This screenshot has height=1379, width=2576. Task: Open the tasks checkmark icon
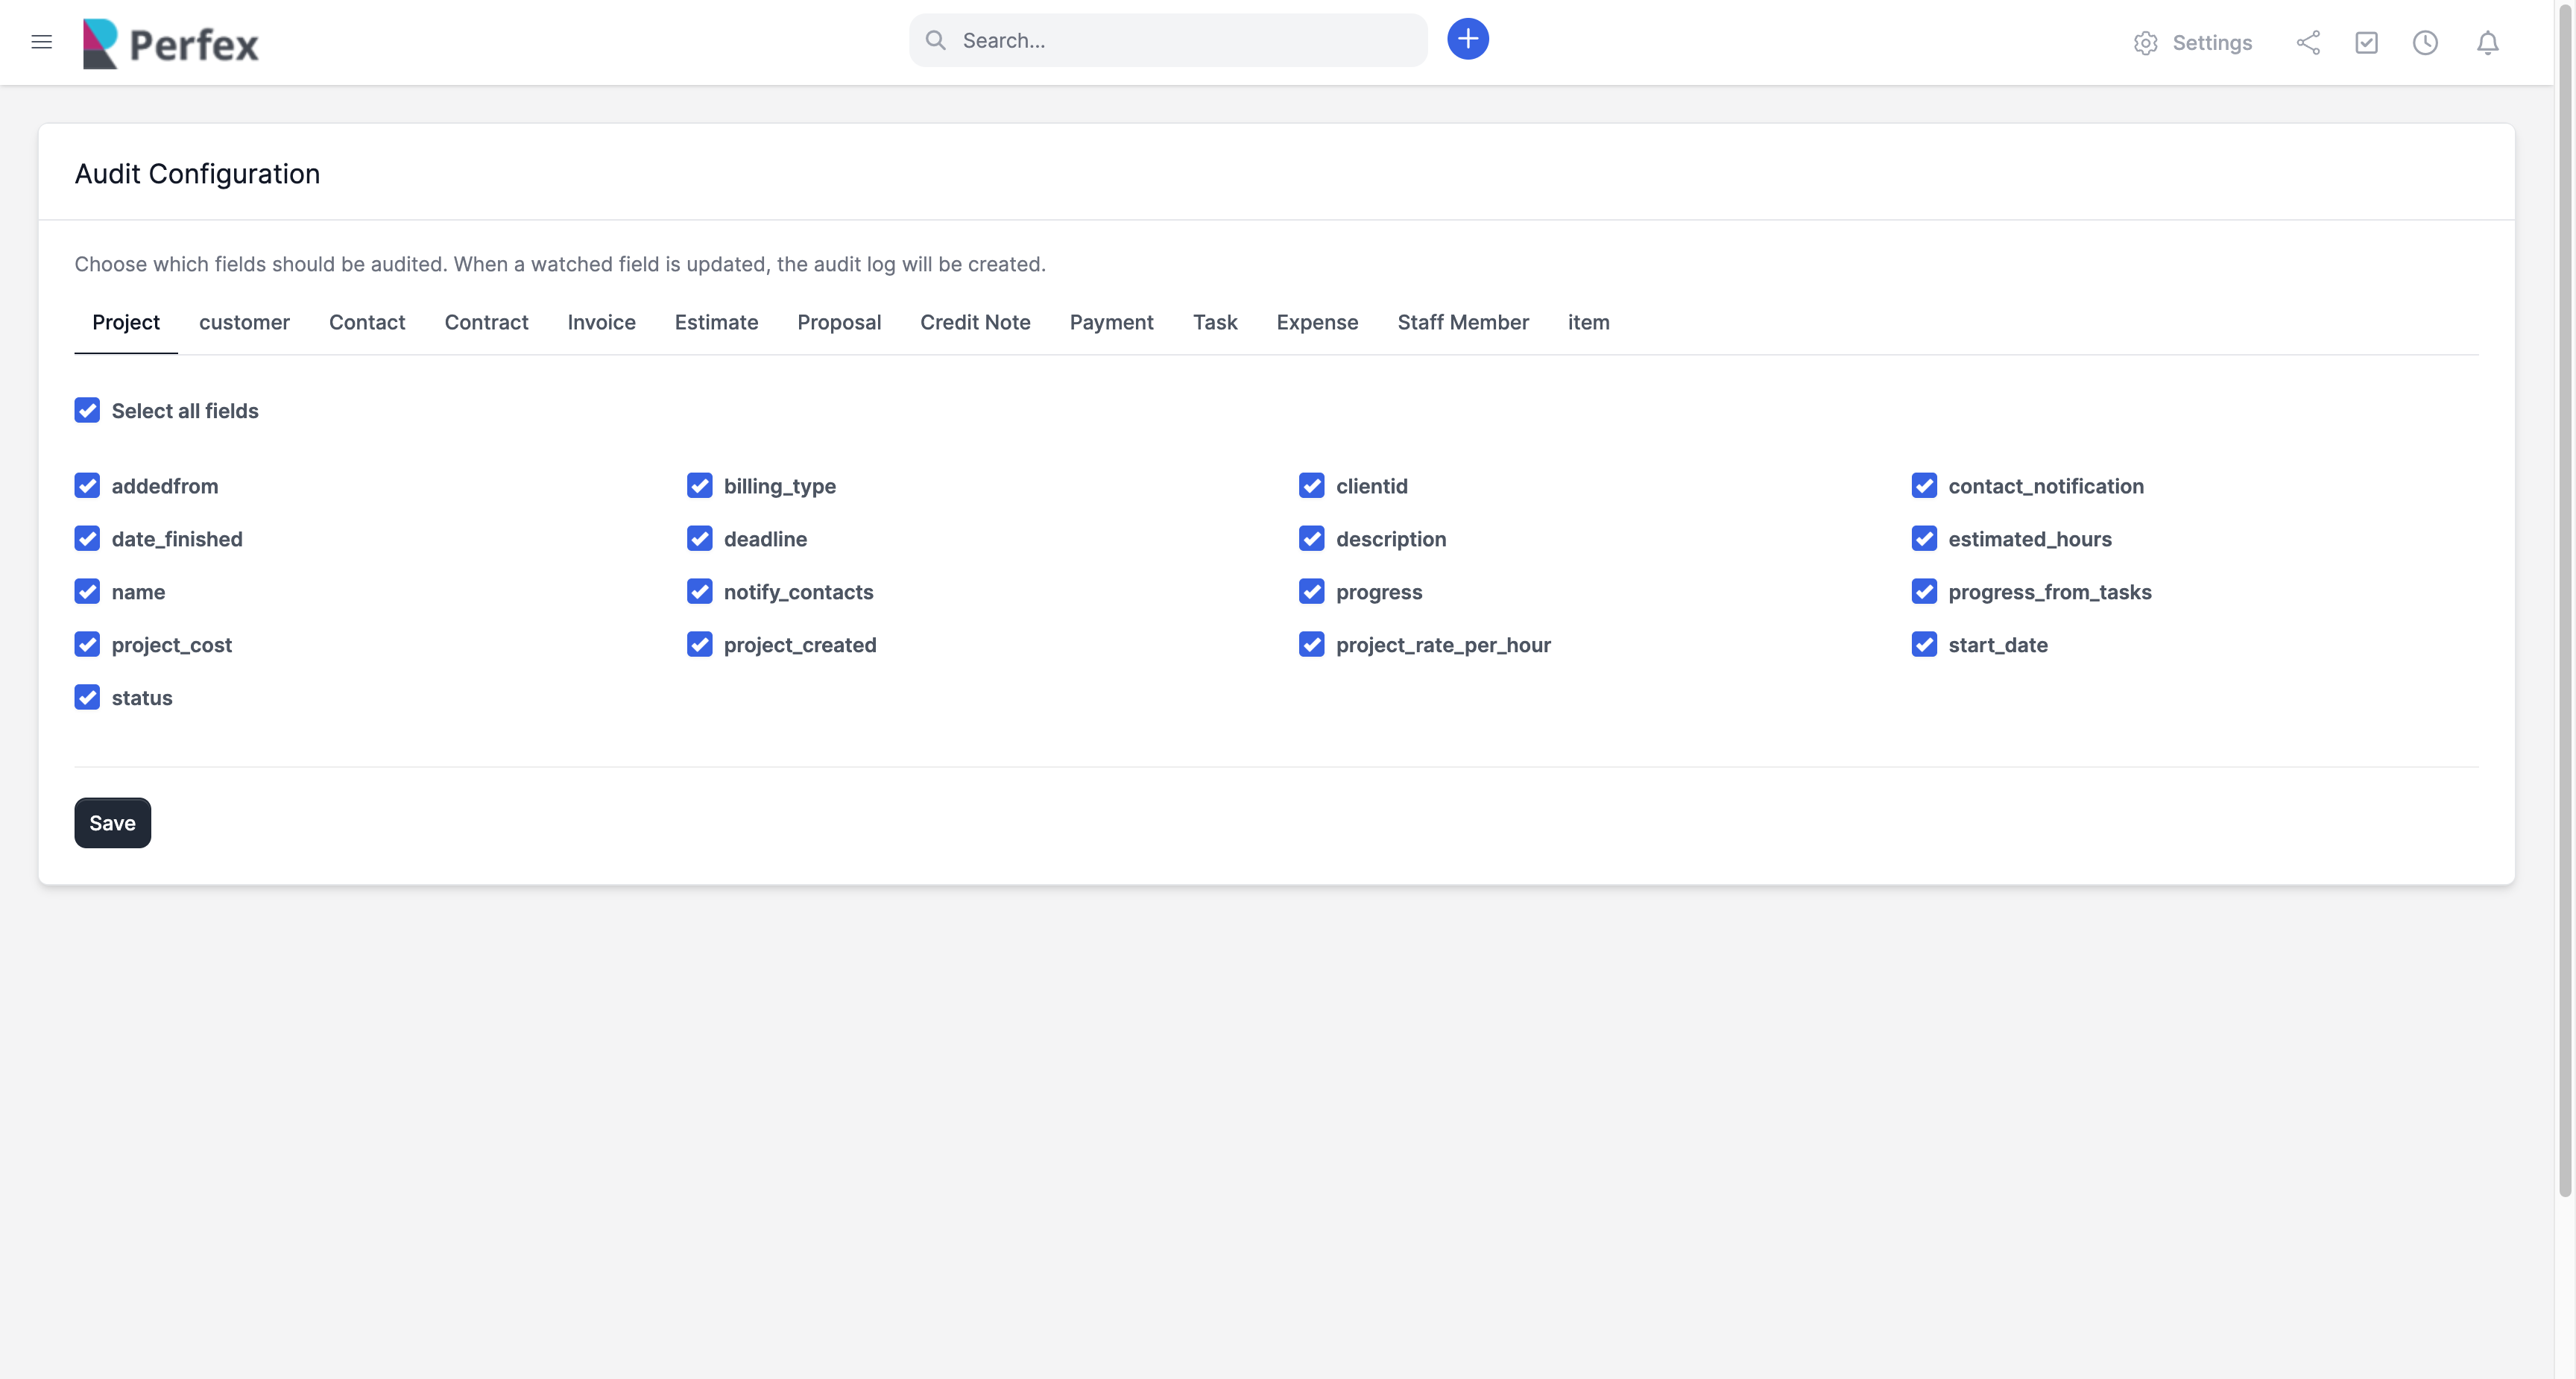coord(2366,43)
